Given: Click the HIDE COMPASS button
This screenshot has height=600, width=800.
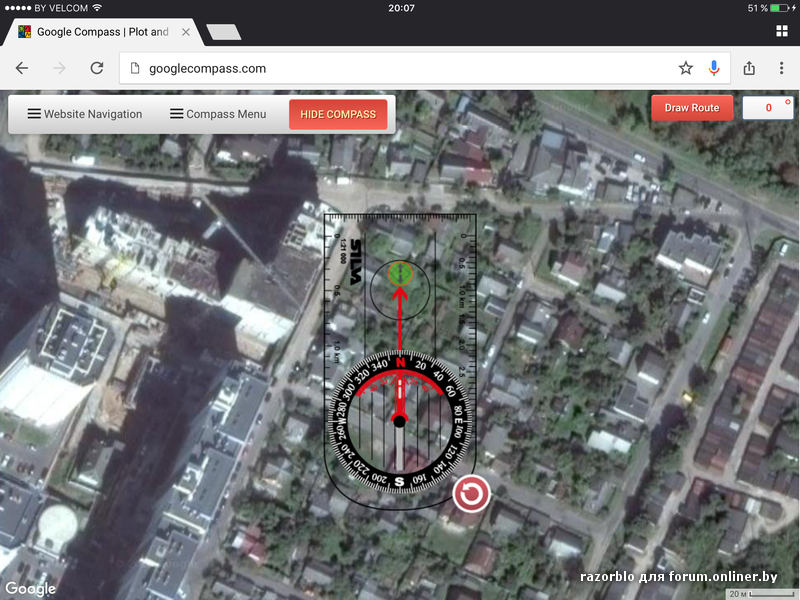Looking at the screenshot, I should tap(338, 114).
